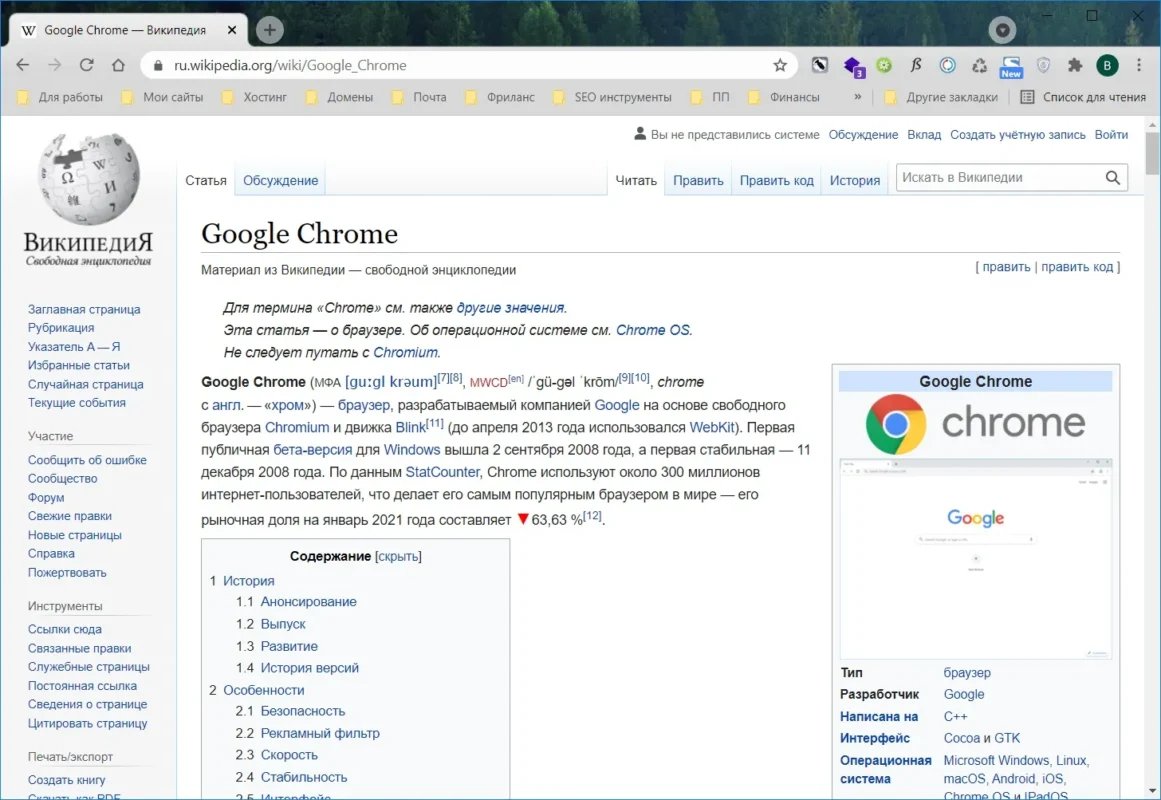This screenshot has width=1161, height=800.
Task: Click the recycle arrows extension icon
Action: pyautogui.click(x=980, y=65)
